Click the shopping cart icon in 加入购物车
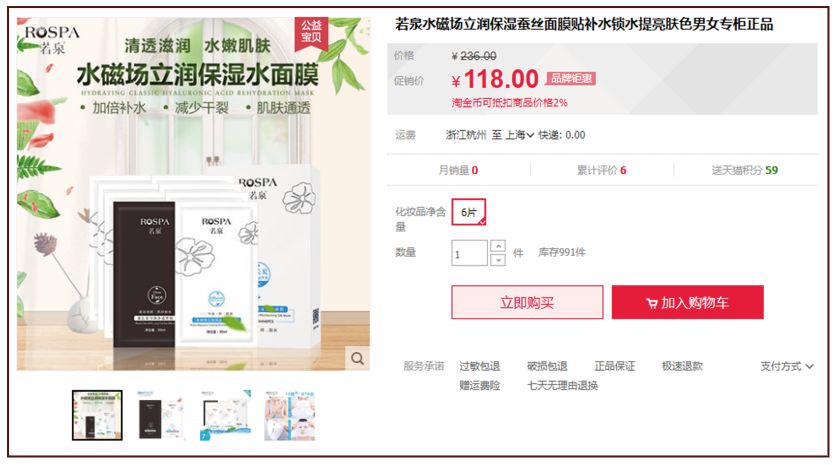The width and height of the screenshot is (837, 465). coord(651,303)
